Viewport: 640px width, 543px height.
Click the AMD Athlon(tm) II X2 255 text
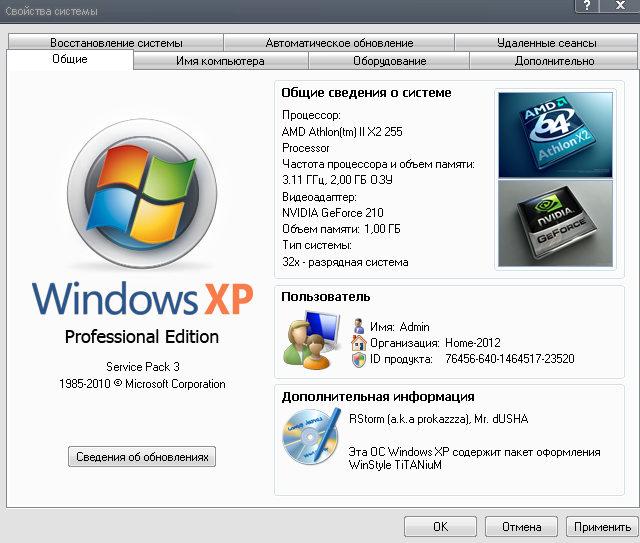click(x=342, y=132)
